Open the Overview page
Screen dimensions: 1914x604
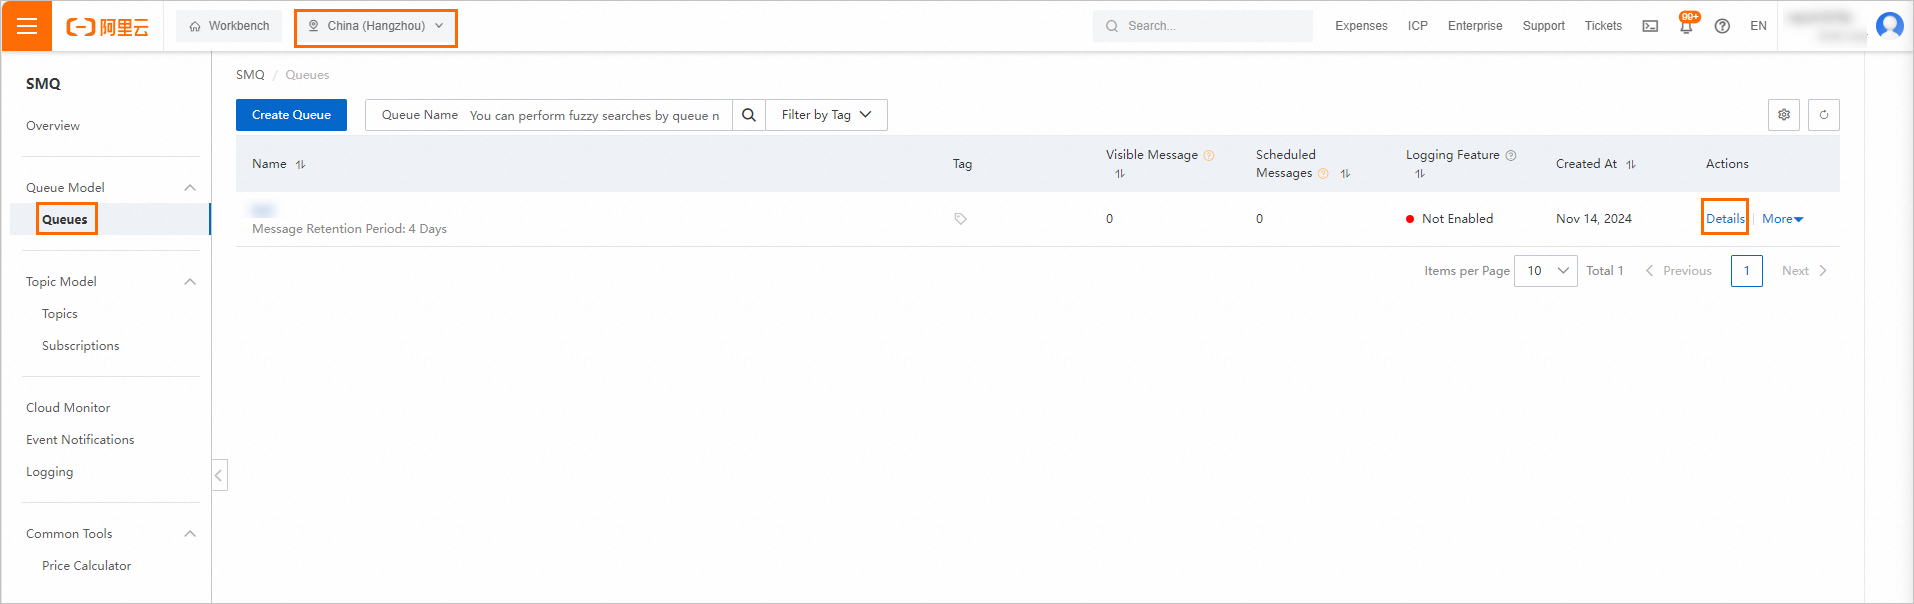[x=53, y=126]
